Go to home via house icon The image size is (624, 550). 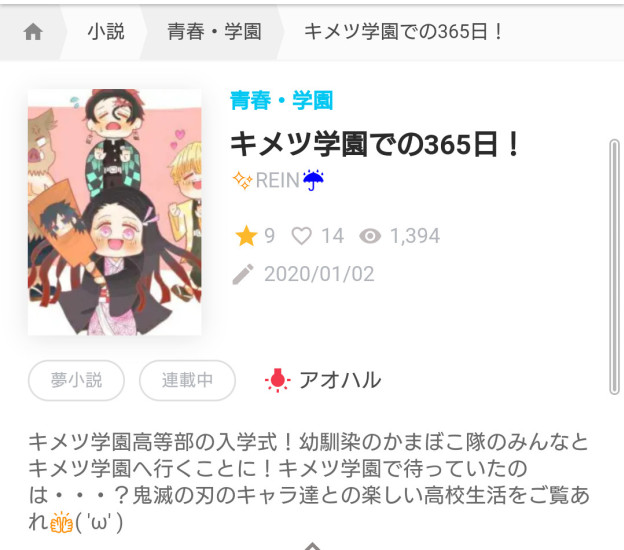[x=33, y=32]
